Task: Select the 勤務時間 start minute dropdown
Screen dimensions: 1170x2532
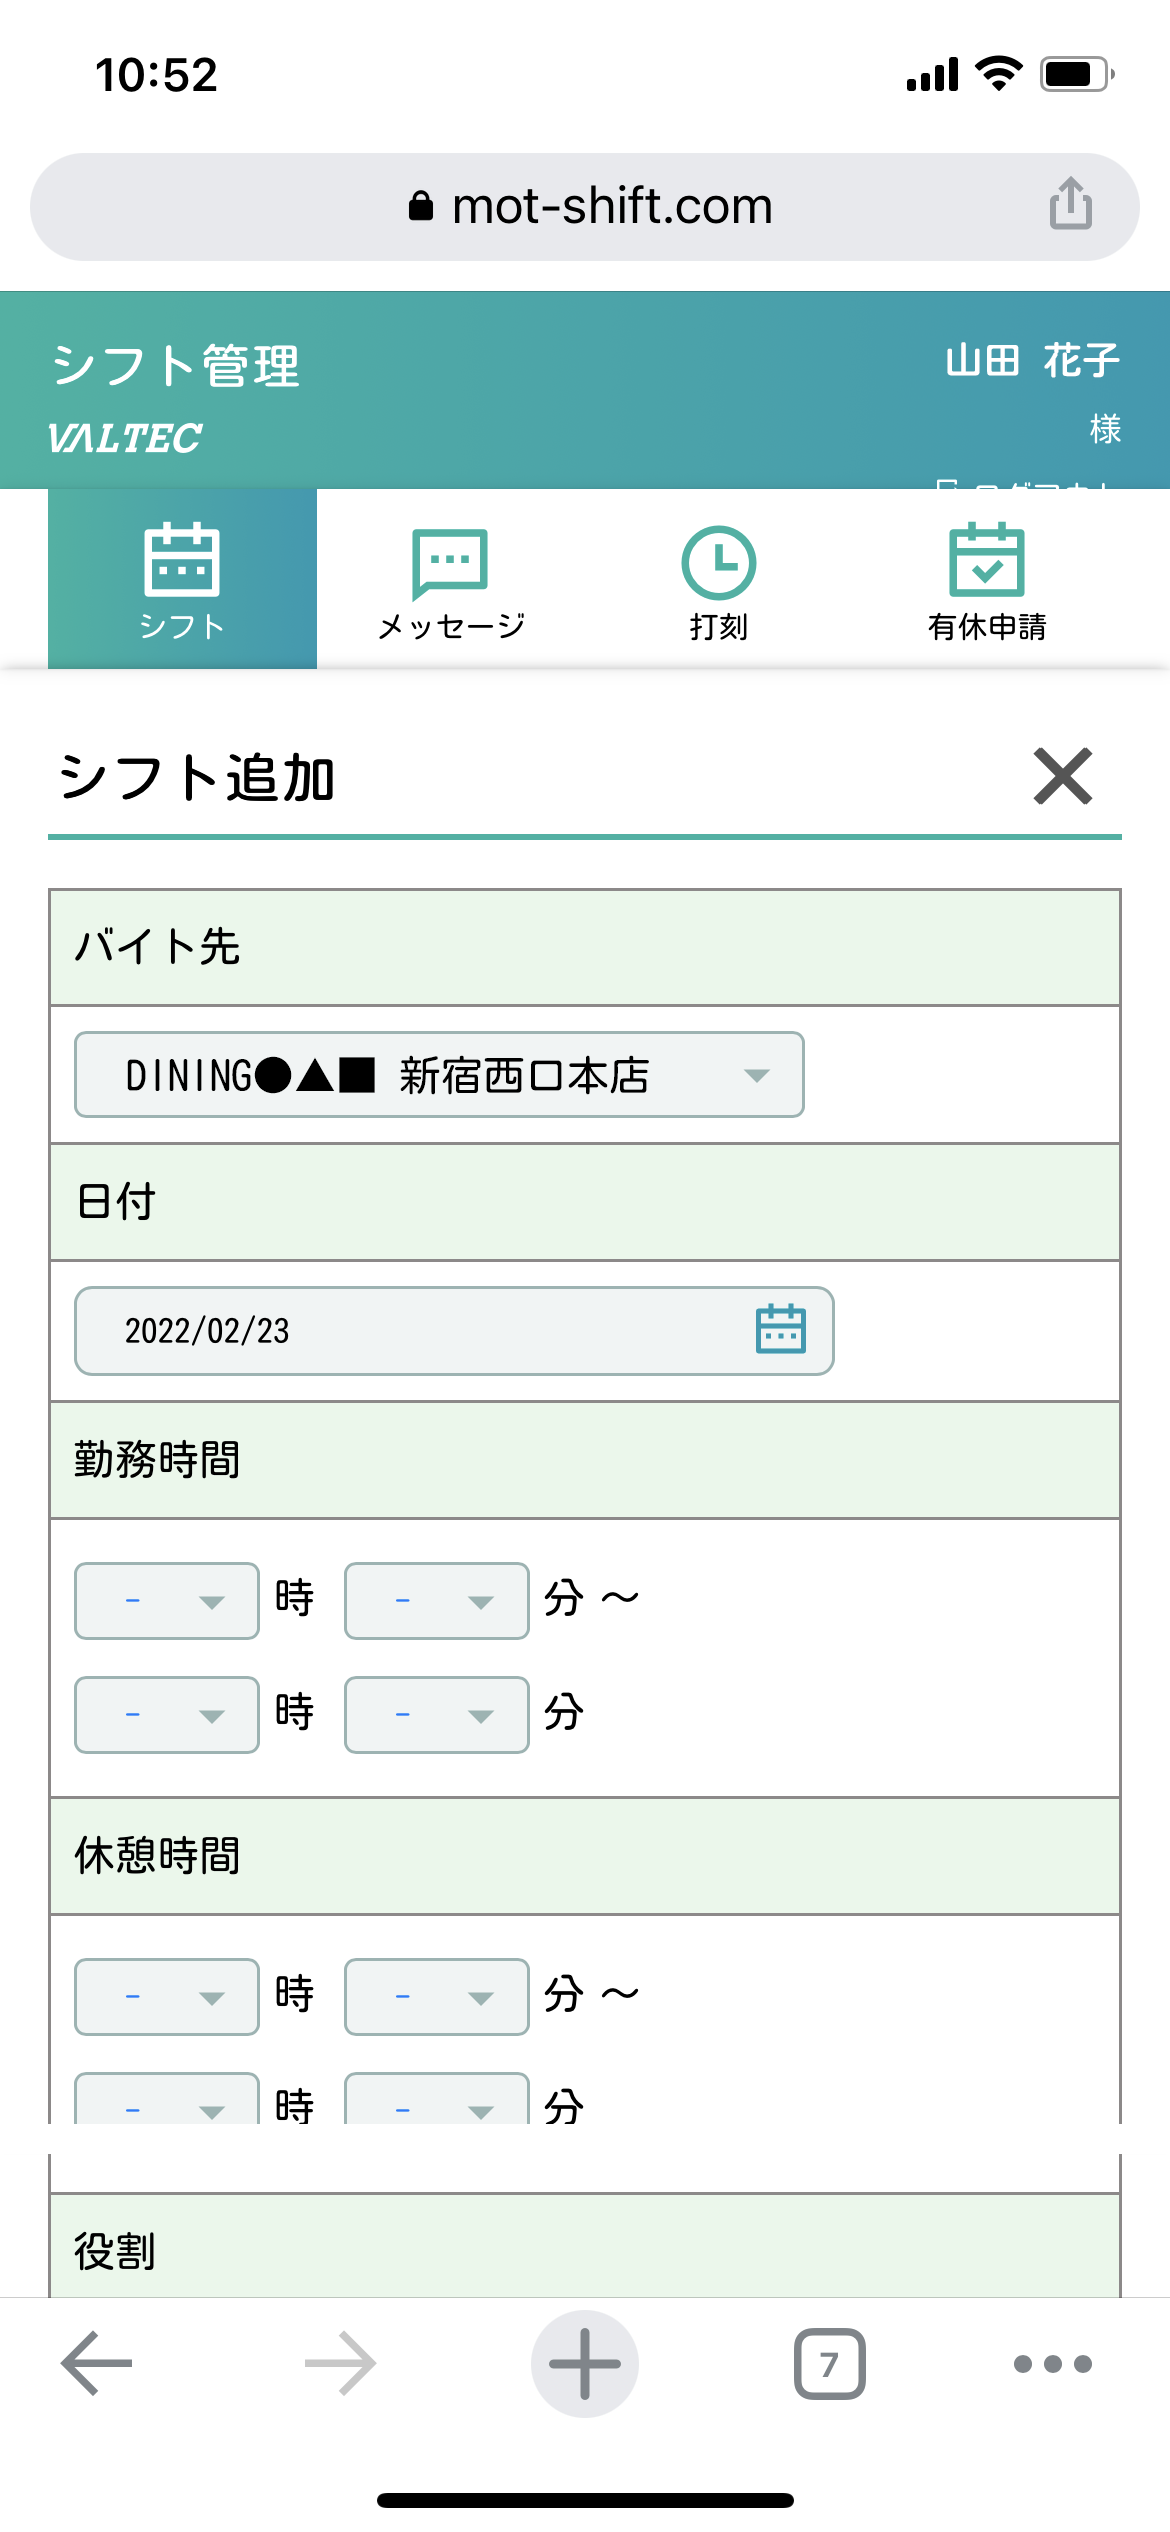Action: (436, 1601)
